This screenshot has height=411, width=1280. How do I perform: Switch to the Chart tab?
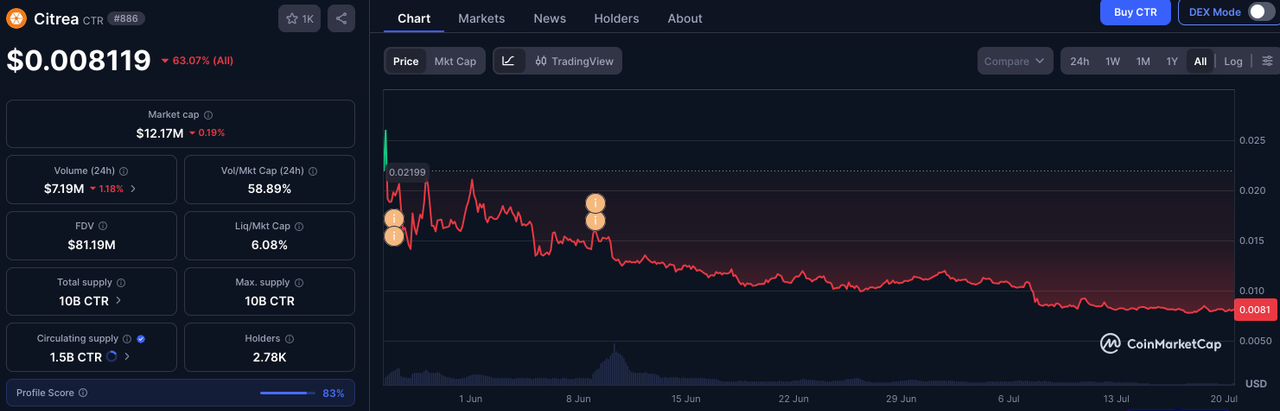pos(414,18)
